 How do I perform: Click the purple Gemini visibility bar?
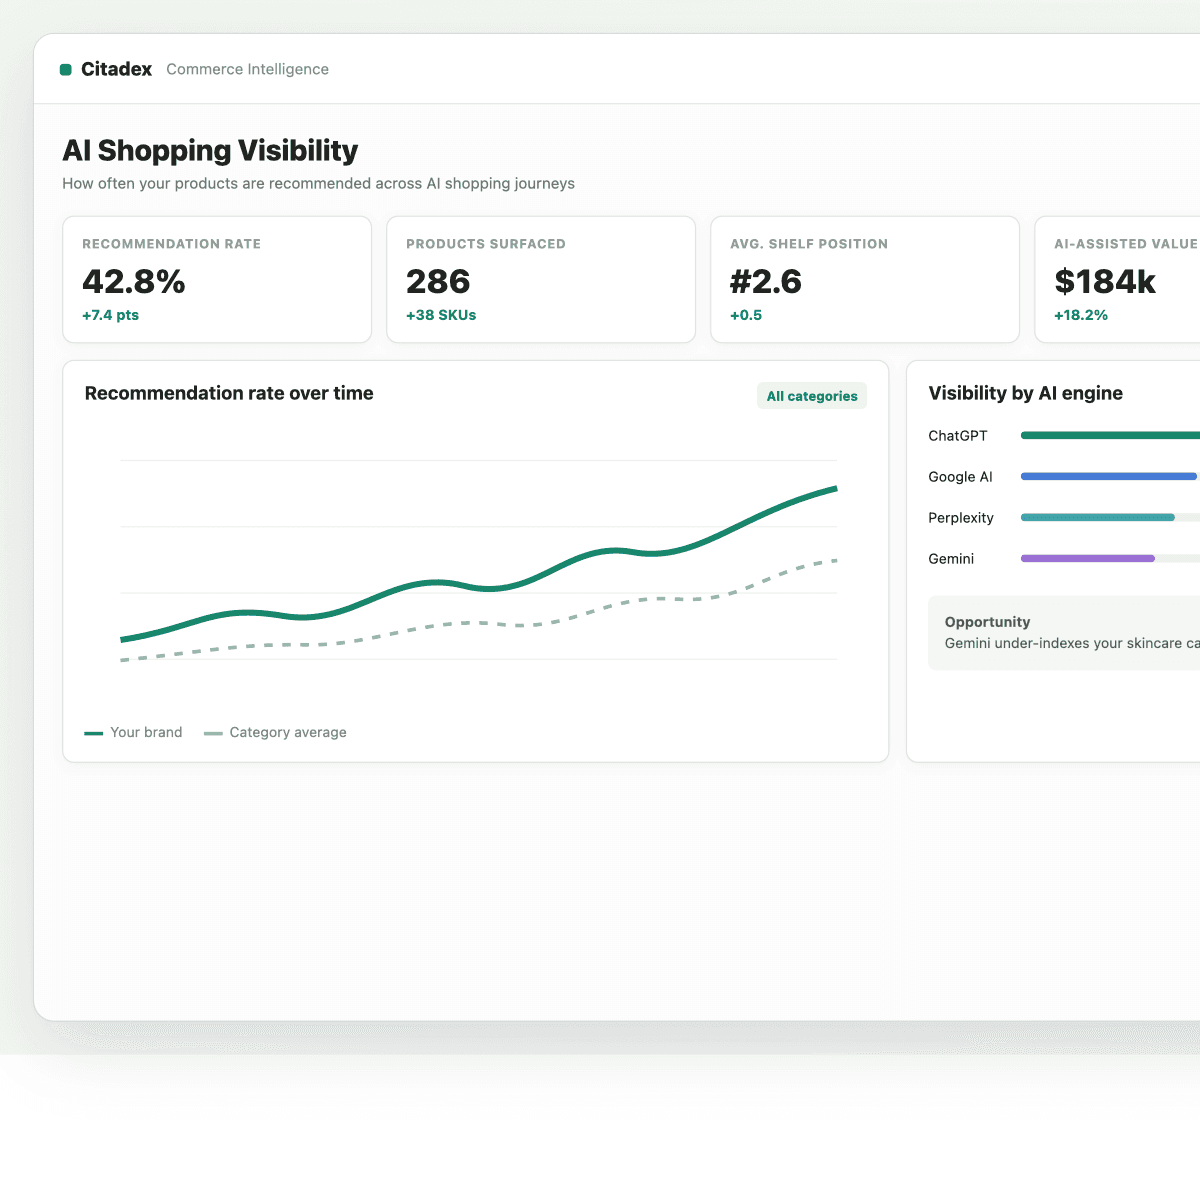[x=1088, y=559]
